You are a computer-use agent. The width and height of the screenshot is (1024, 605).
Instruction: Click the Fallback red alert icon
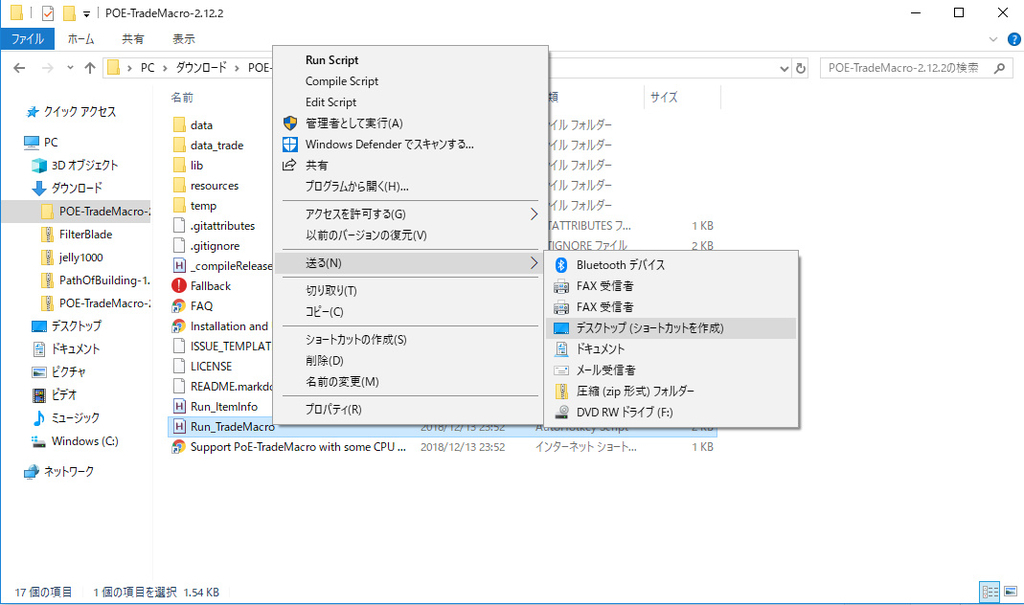coord(179,286)
